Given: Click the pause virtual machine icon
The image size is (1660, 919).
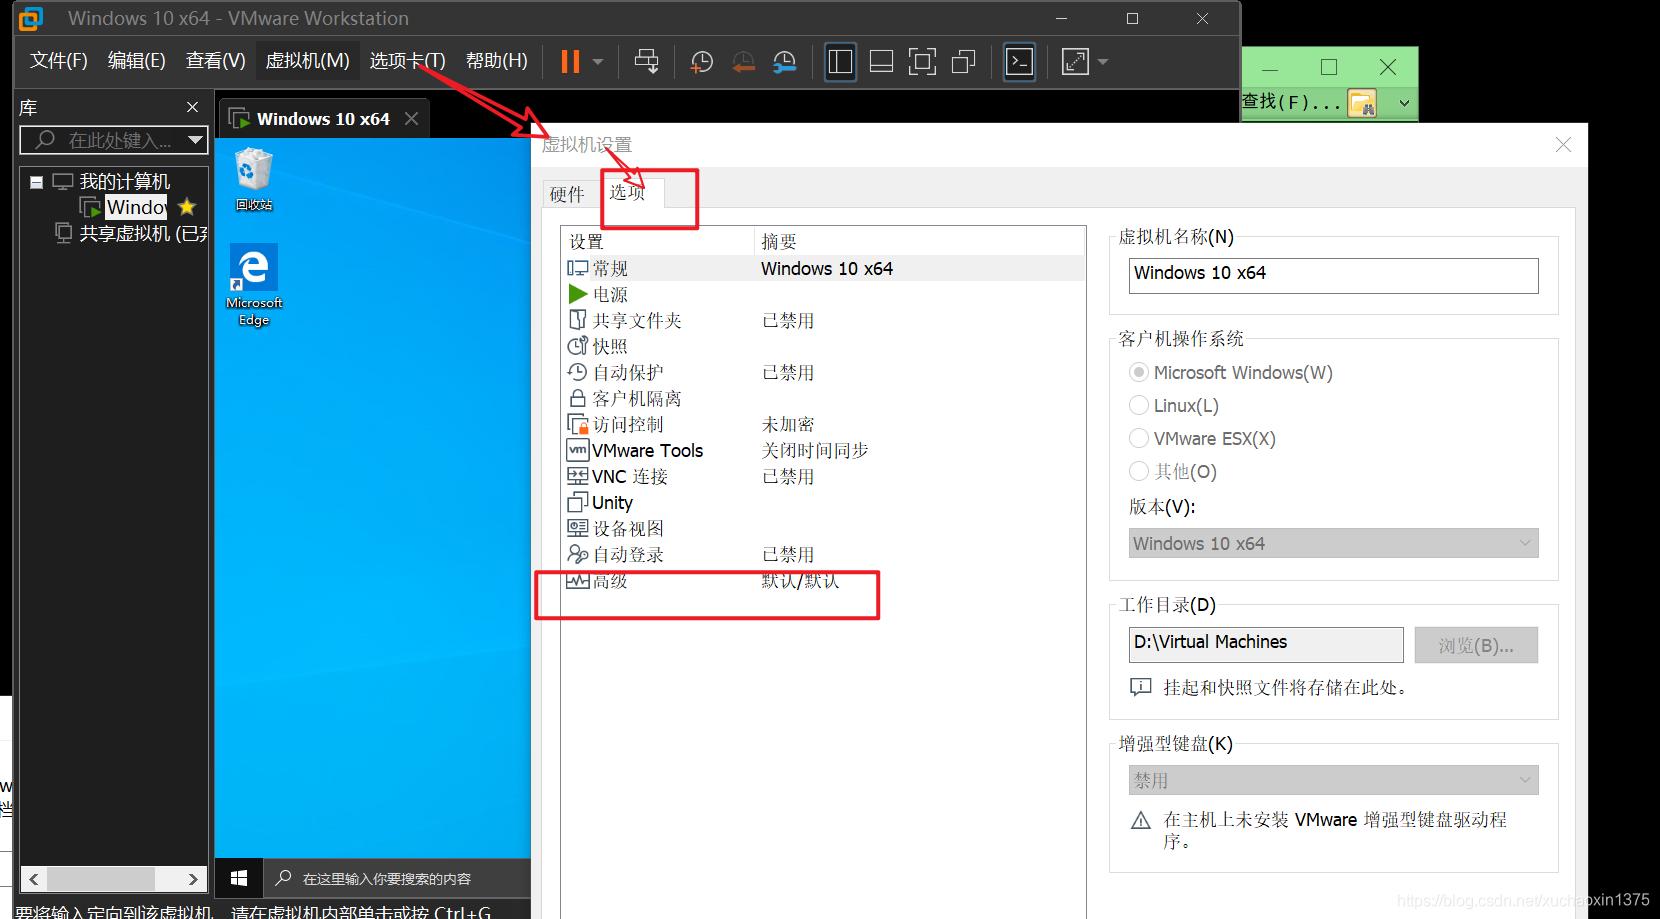Looking at the screenshot, I should 570,62.
